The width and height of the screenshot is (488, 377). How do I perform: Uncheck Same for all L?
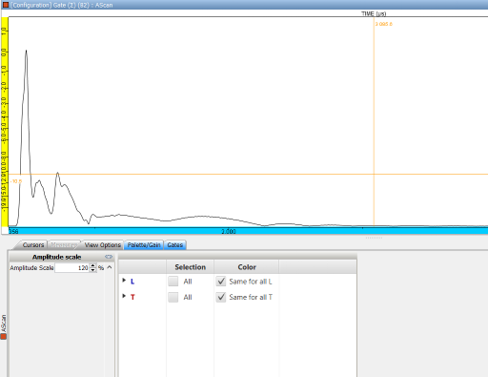pyautogui.click(x=221, y=281)
